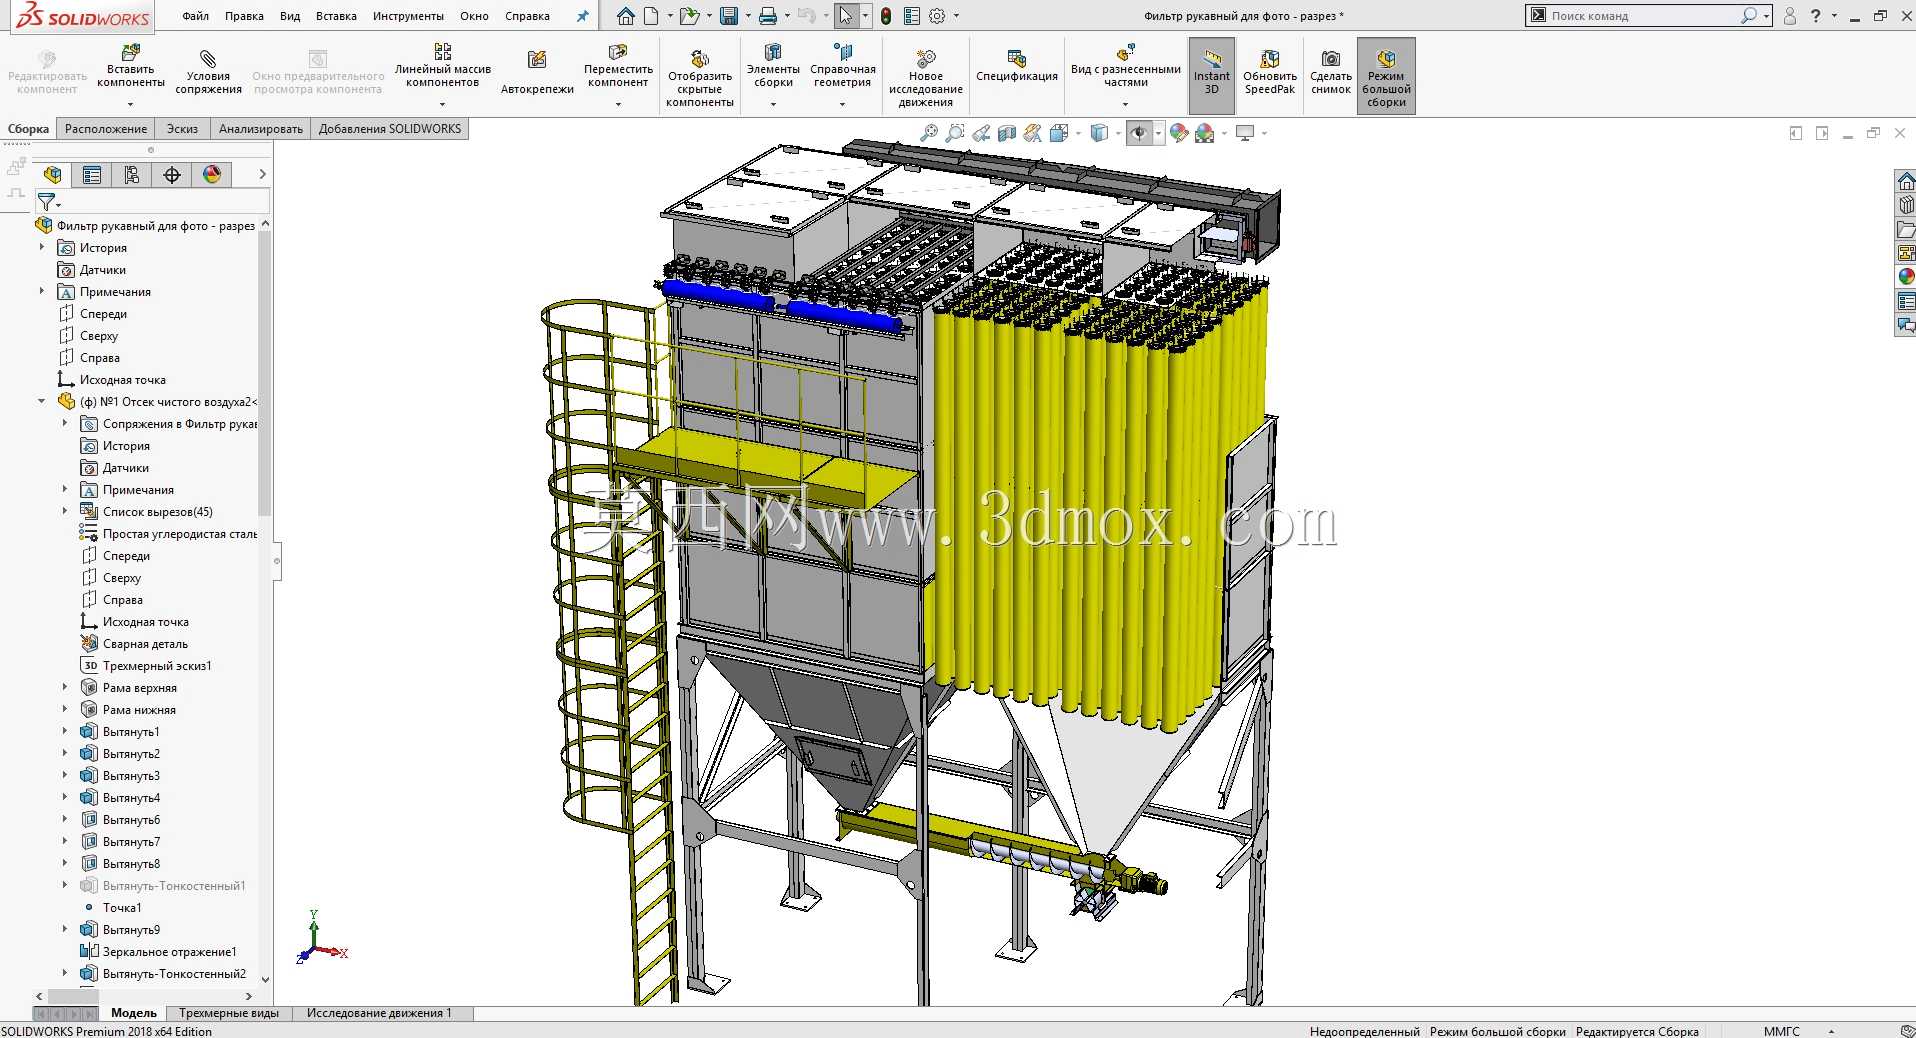
Task: Click the Home icon in the quick access bar
Action: (x=626, y=16)
